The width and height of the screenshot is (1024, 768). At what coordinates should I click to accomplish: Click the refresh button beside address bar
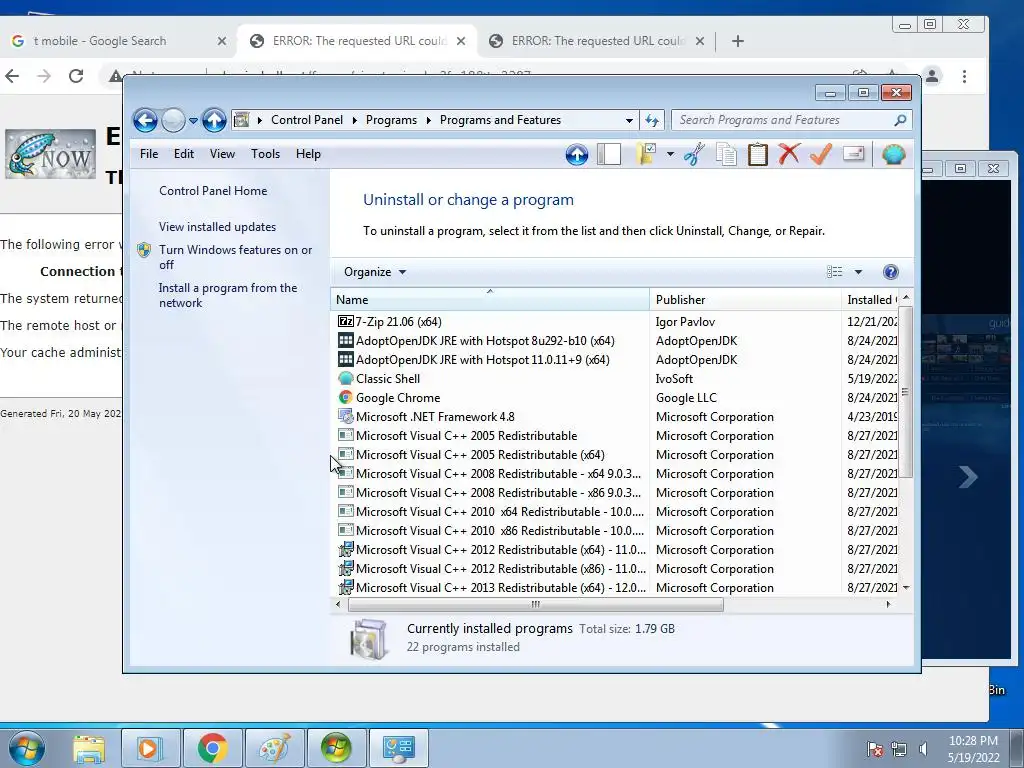tap(652, 120)
